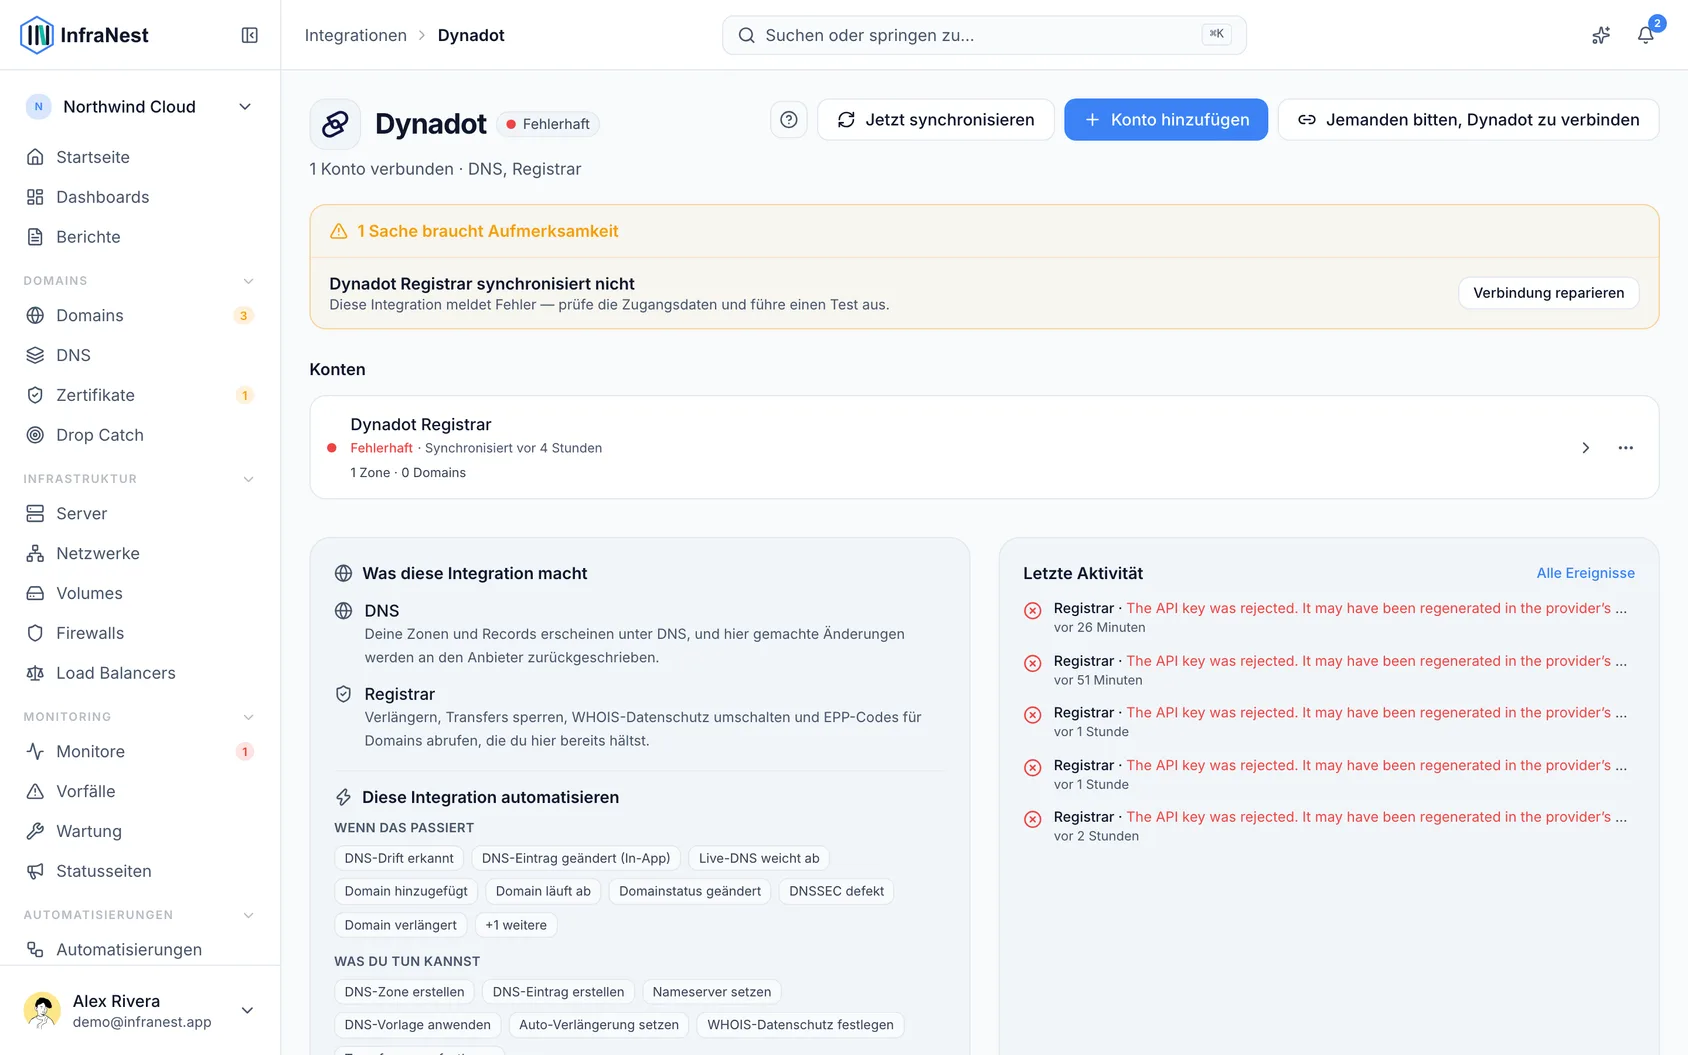The height and width of the screenshot is (1055, 1688).
Task: Open Dashboards in sidebar
Action: (140, 197)
